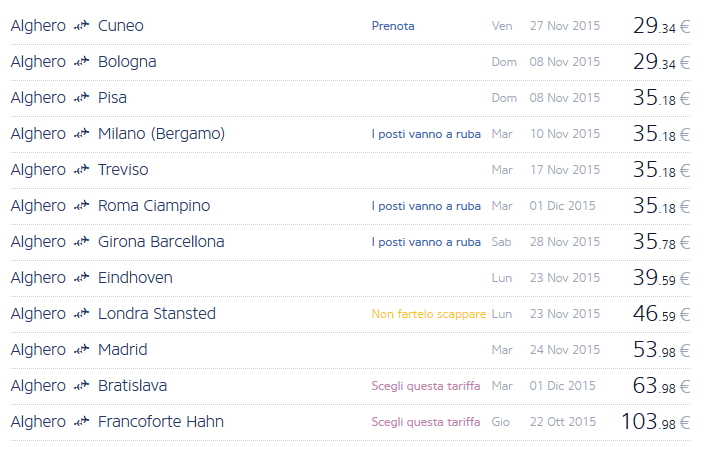Screen dimensions: 711x451
Task: Open the Londra Stansted flight row
Action: click(157, 314)
